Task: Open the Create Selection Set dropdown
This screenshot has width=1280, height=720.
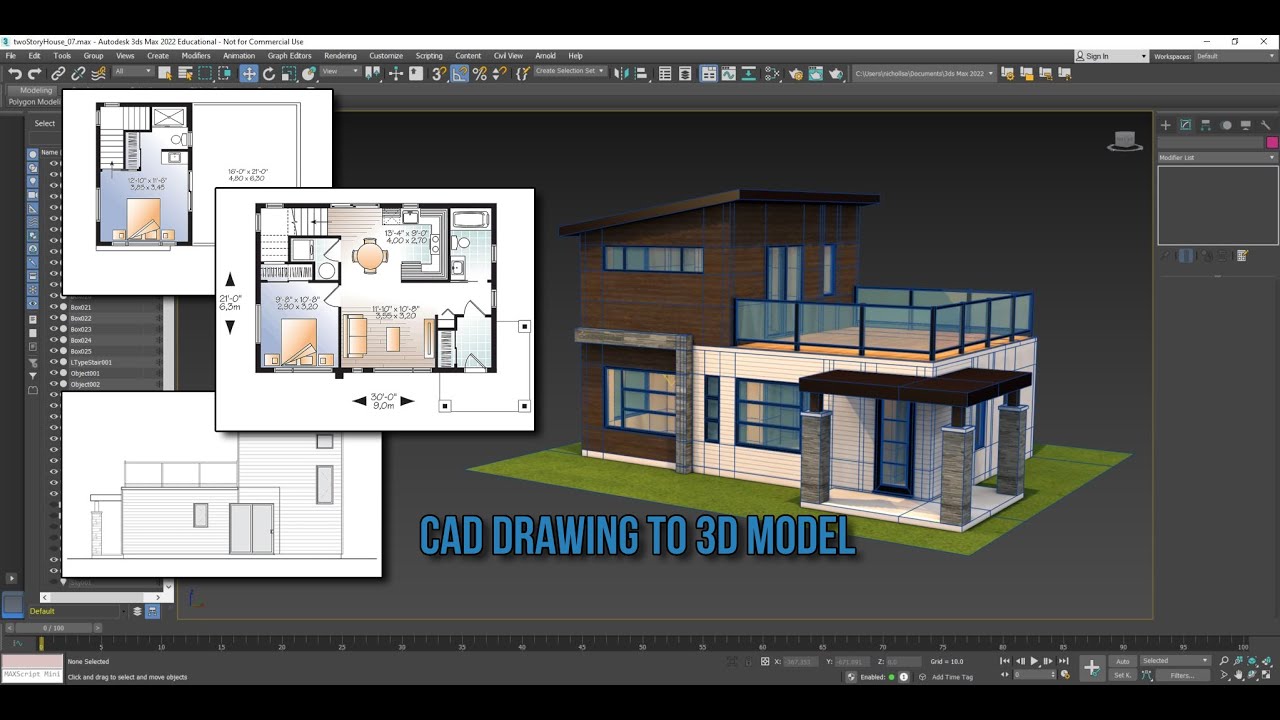Action: click(x=570, y=72)
